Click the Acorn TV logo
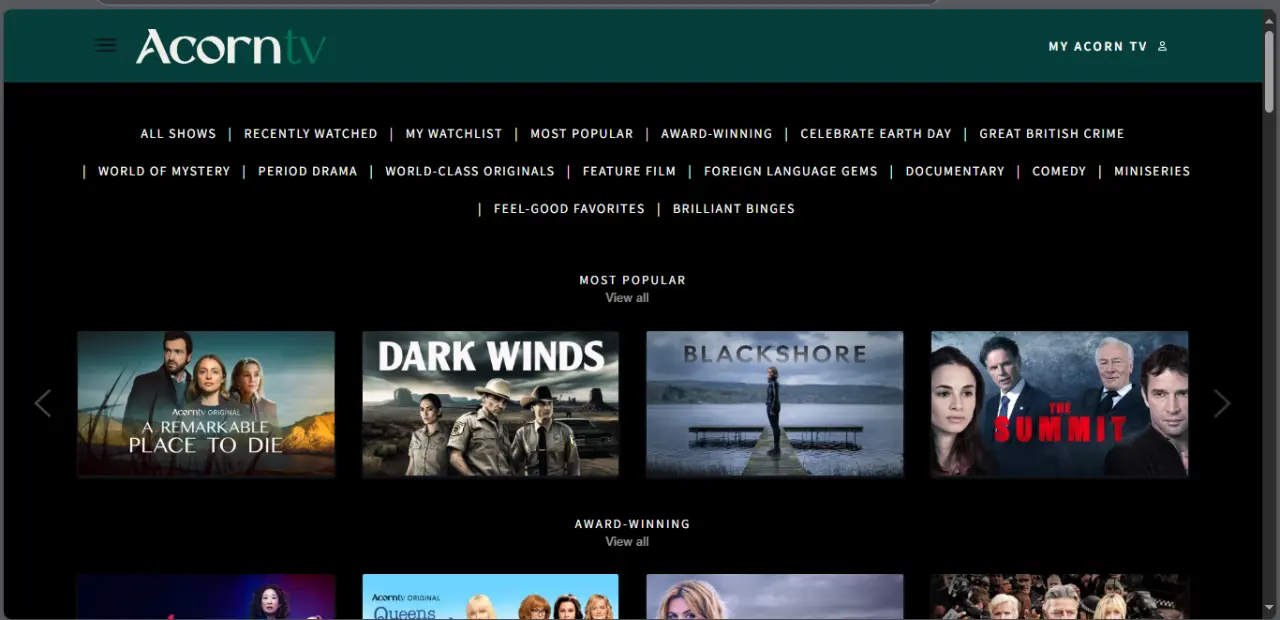The image size is (1280, 620). pyautogui.click(x=231, y=46)
